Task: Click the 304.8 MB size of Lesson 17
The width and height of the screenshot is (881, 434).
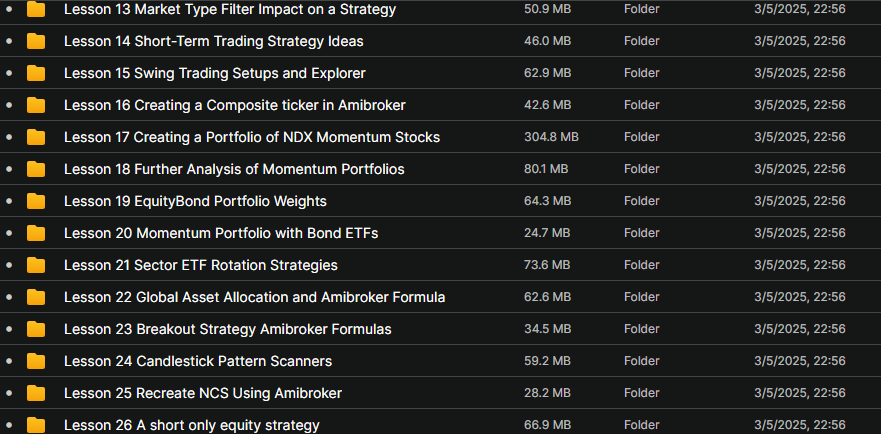Action: tap(551, 137)
